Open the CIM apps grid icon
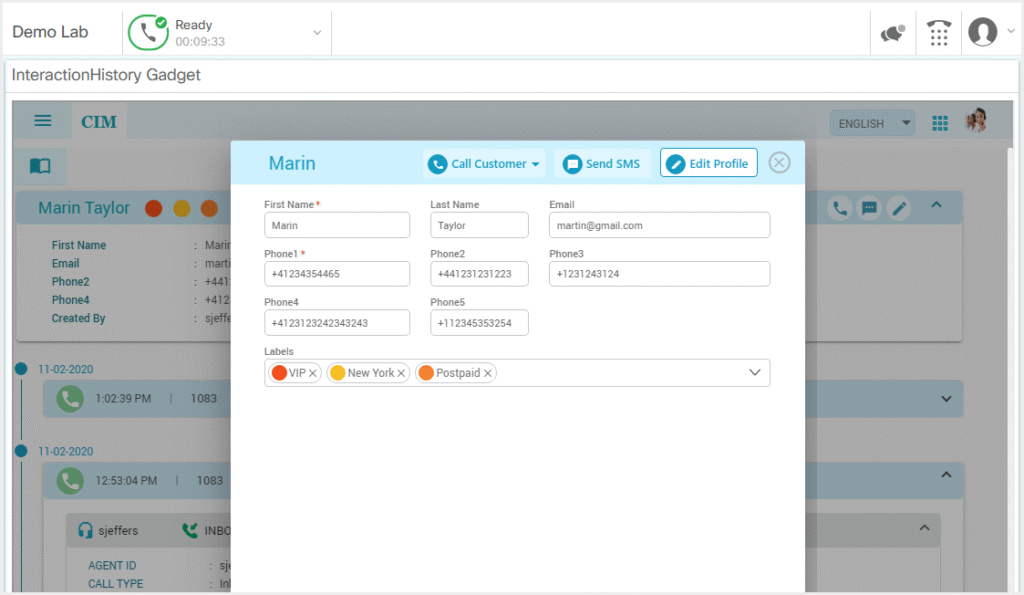Screen dimensions: 1024x595 (x=940, y=123)
